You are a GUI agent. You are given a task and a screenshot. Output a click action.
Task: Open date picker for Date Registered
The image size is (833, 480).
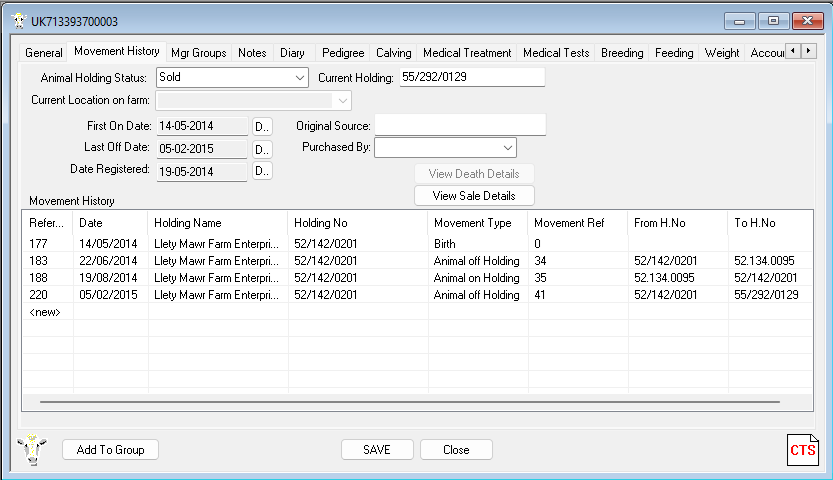click(x=262, y=171)
